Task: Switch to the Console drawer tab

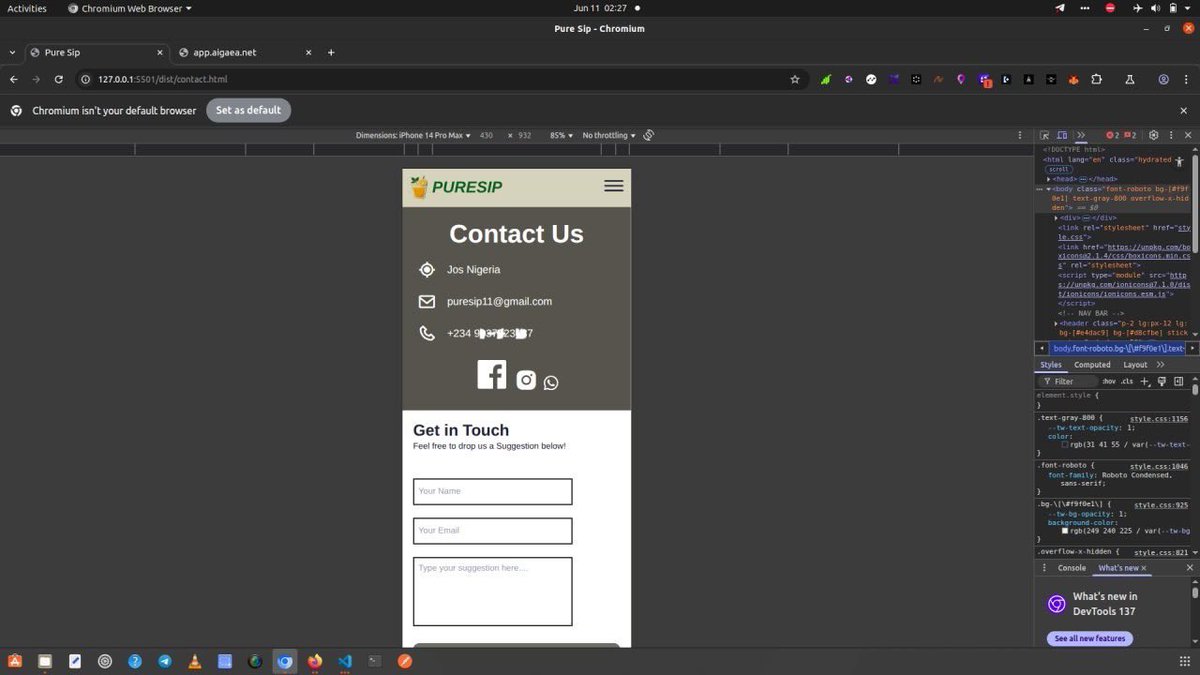Action: [1072, 568]
